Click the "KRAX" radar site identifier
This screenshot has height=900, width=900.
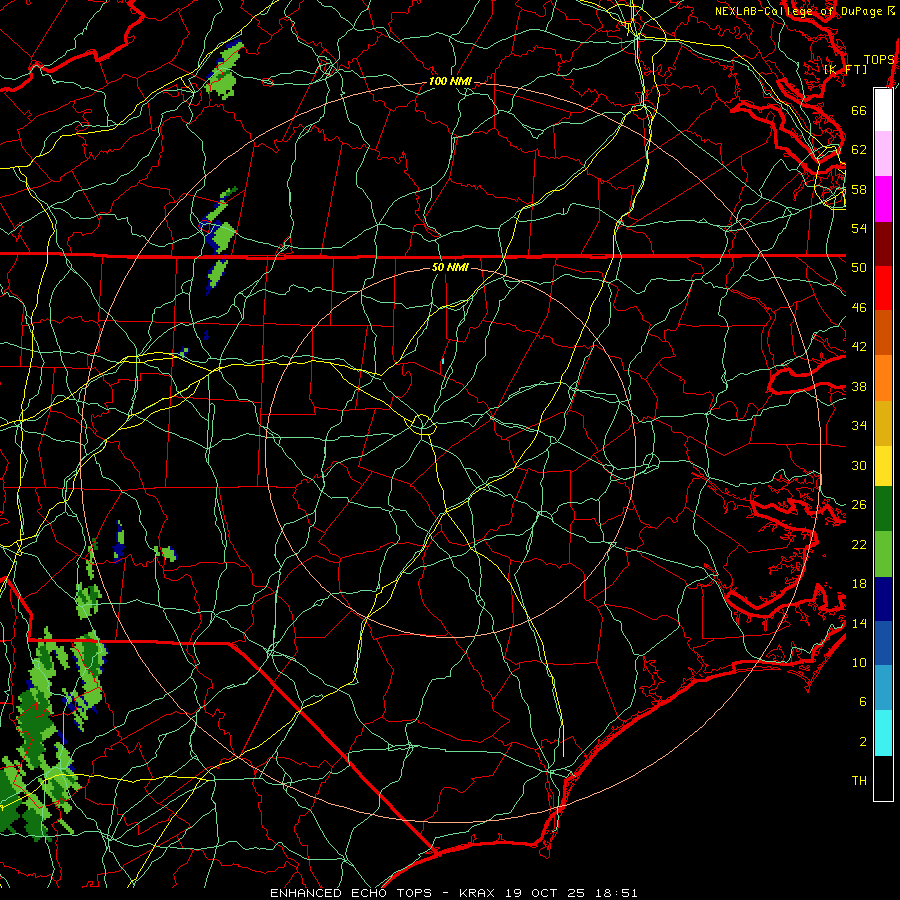(x=478, y=893)
